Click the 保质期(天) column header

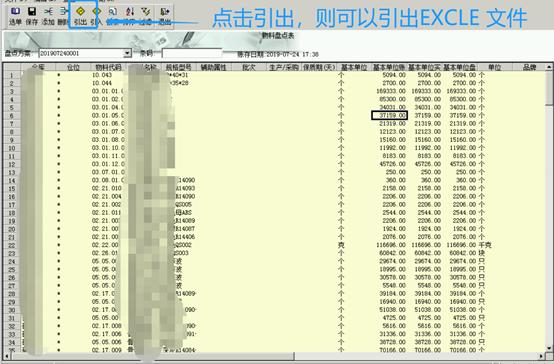pos(319,67)
